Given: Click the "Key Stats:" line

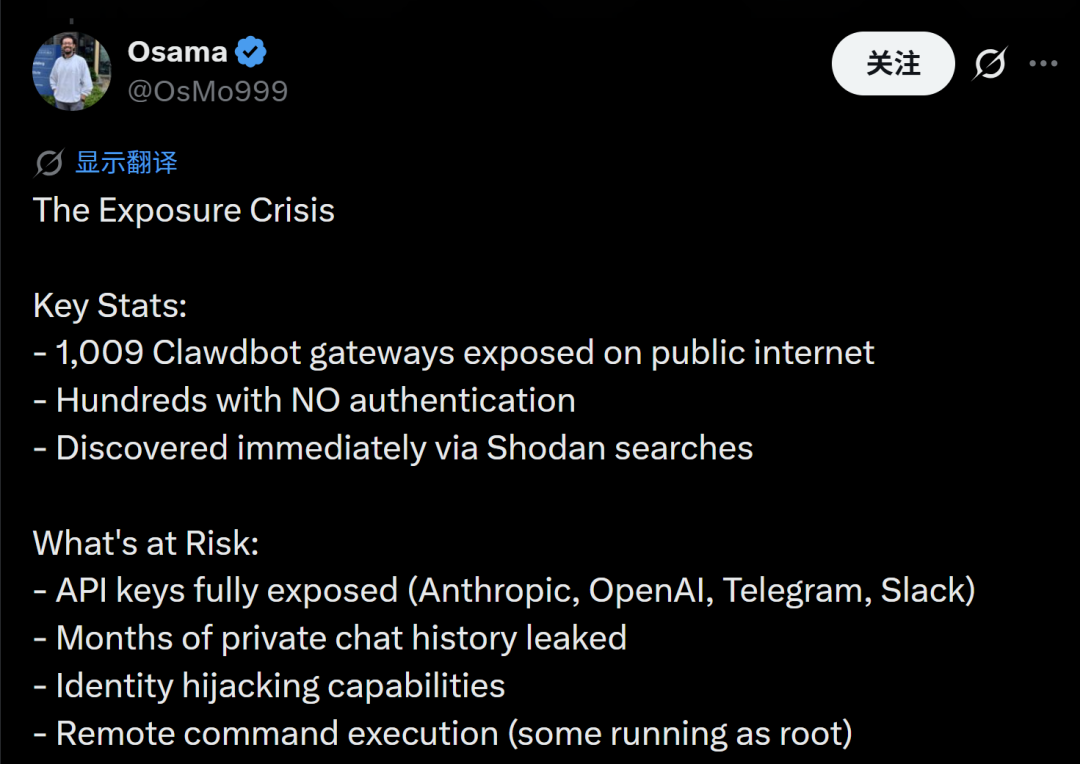Looking at the screenshot, I should [110, 305].
